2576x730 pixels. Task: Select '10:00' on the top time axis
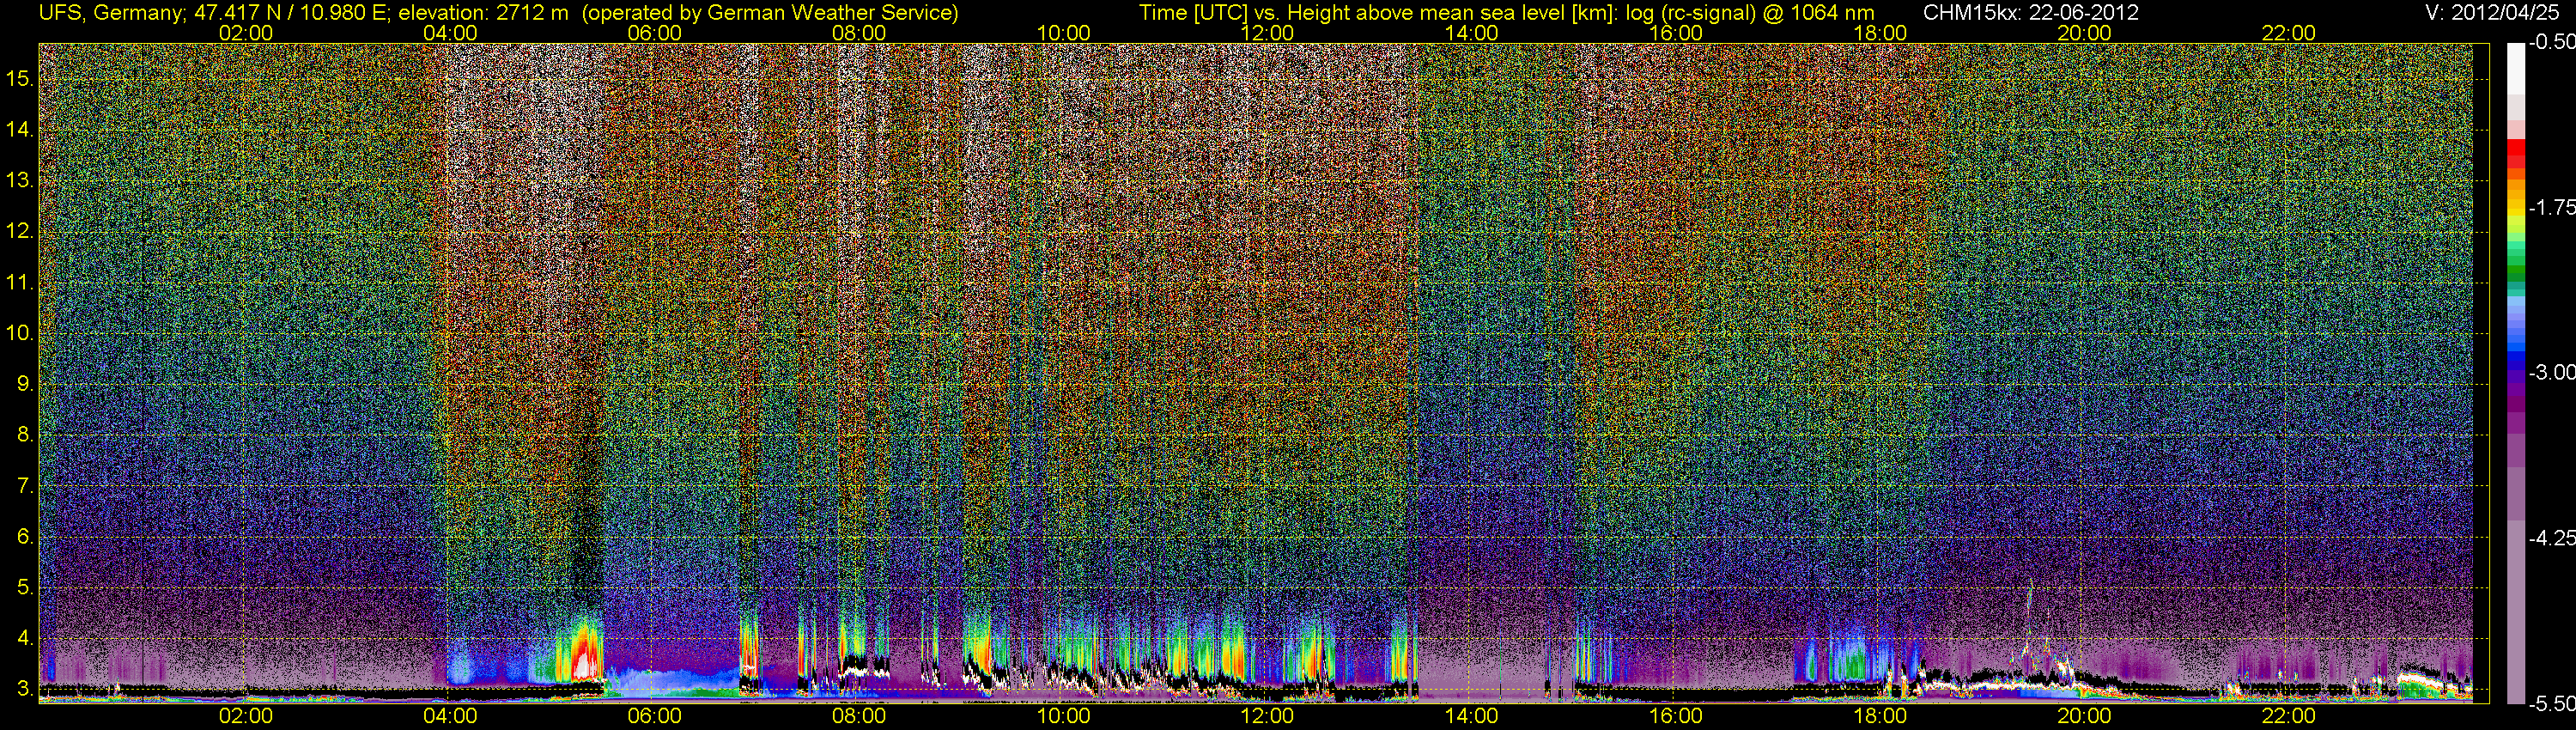(x=1063, y=33)
